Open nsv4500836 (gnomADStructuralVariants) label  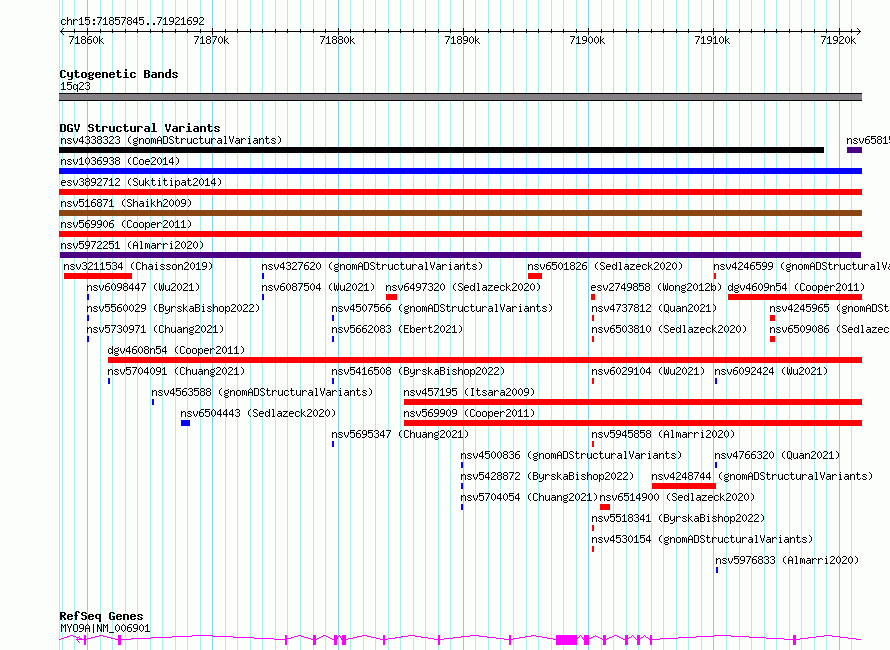click(x=571, y=455)
